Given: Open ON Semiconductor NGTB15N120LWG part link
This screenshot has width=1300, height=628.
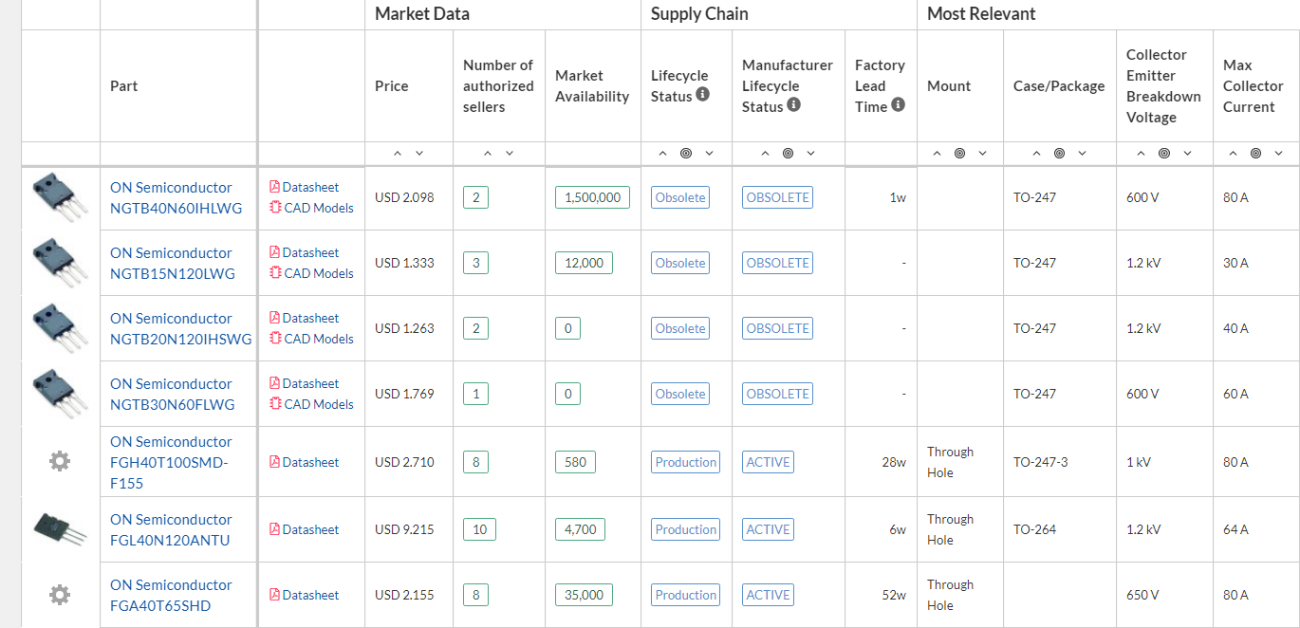Looking at the screenshot, I should (172, 263).
